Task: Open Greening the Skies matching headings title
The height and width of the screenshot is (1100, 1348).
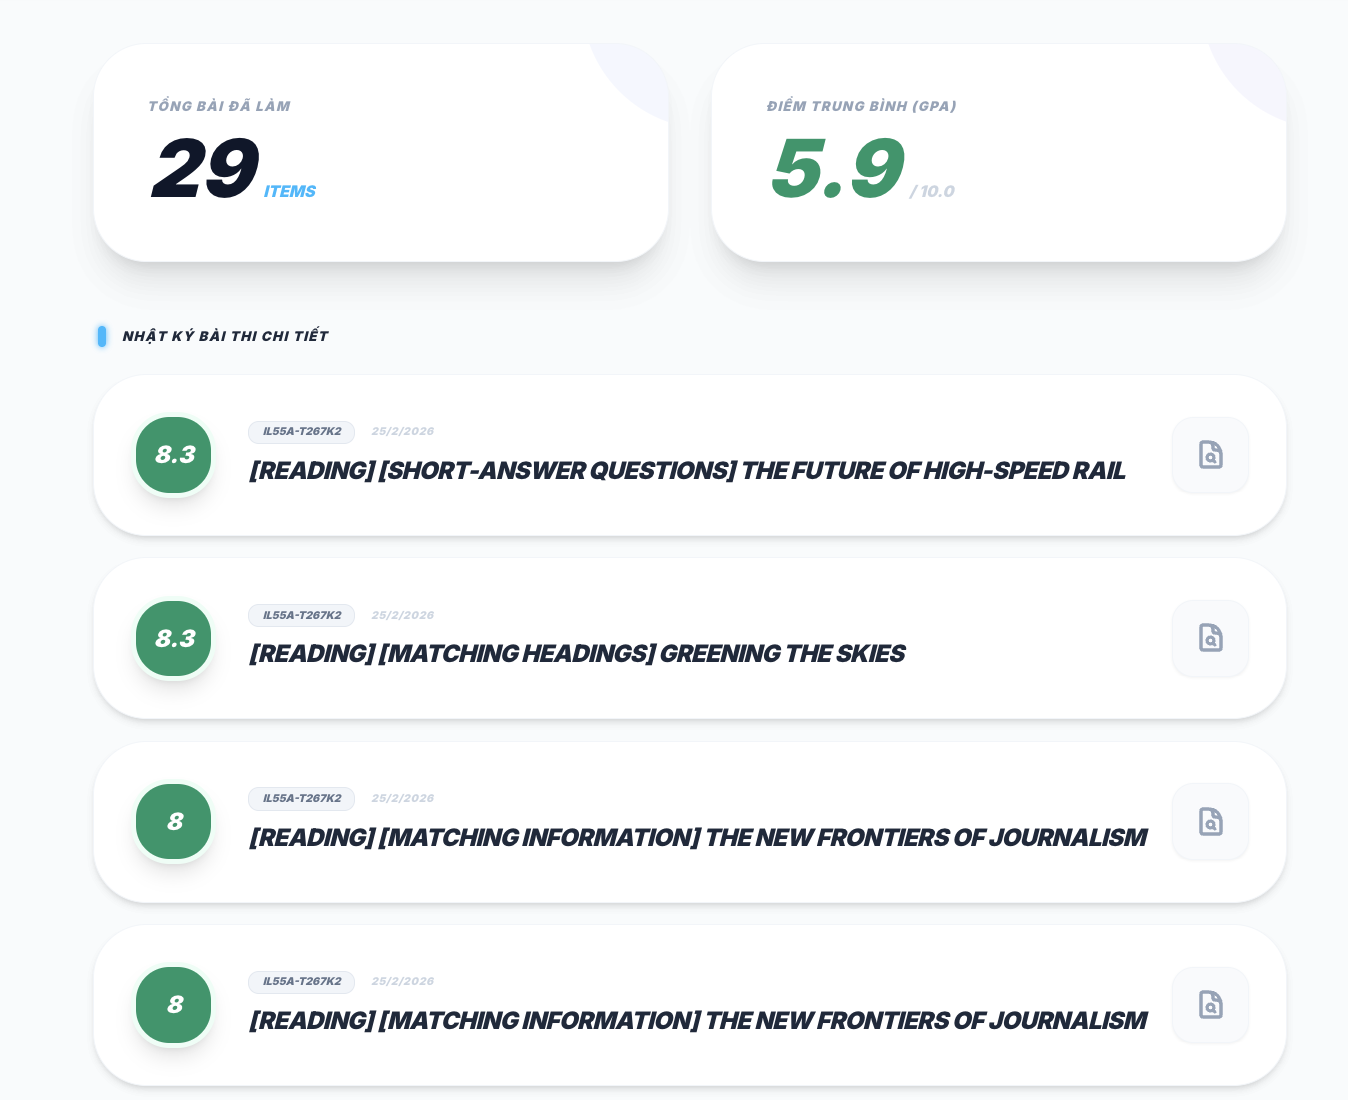Action: click(576, 654)
